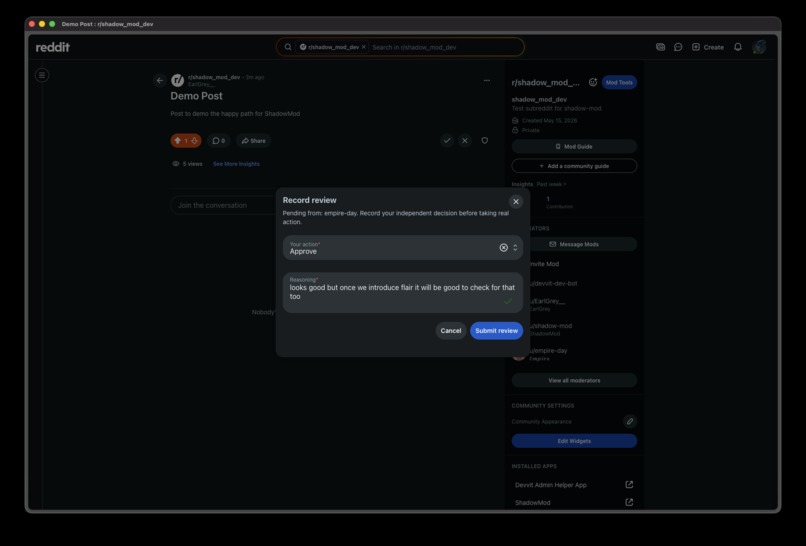View all moderators

pos(574,380)
